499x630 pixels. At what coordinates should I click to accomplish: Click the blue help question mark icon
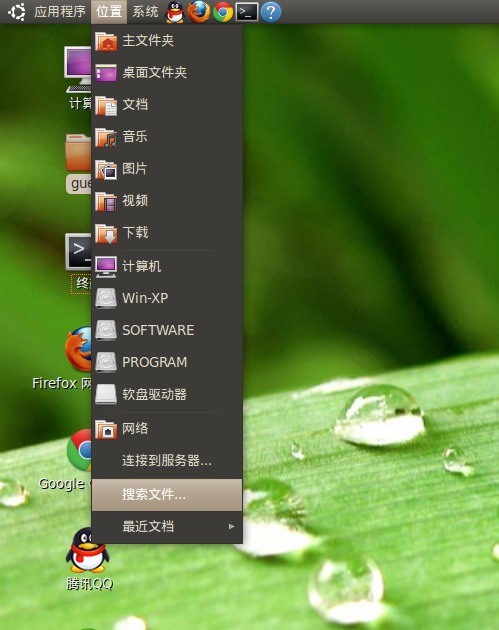271,12
